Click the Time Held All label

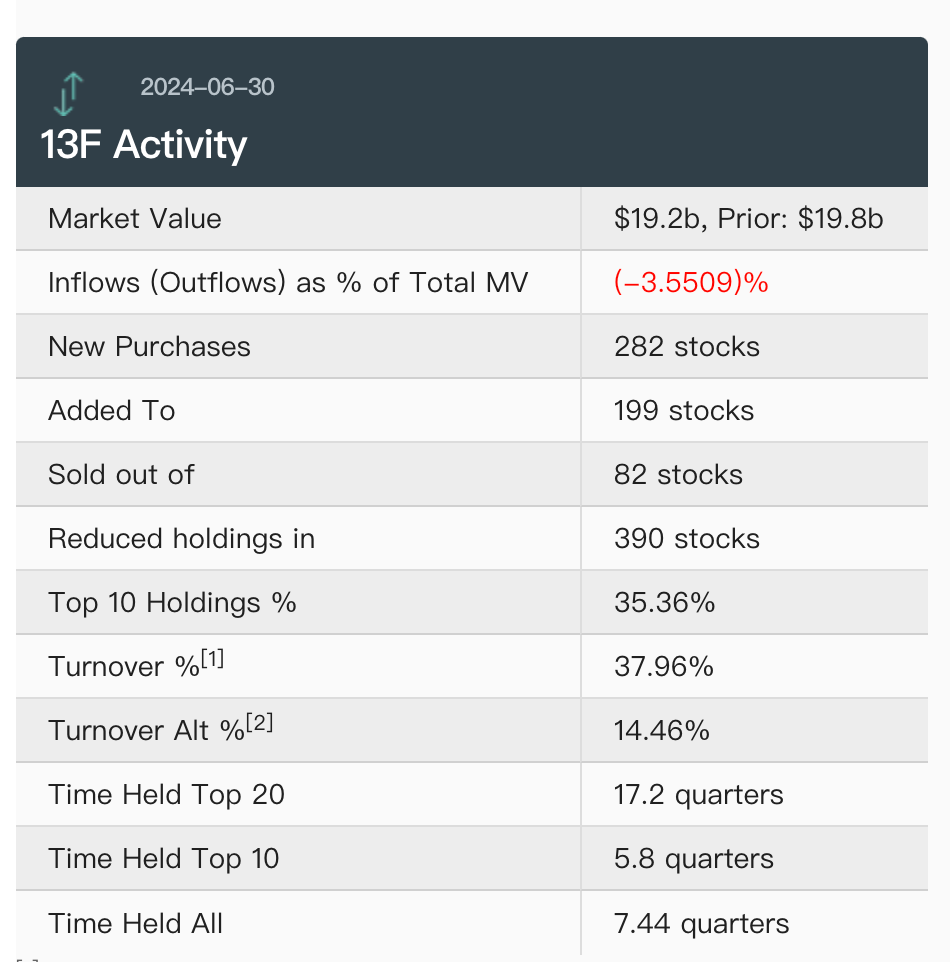(136, 923)
